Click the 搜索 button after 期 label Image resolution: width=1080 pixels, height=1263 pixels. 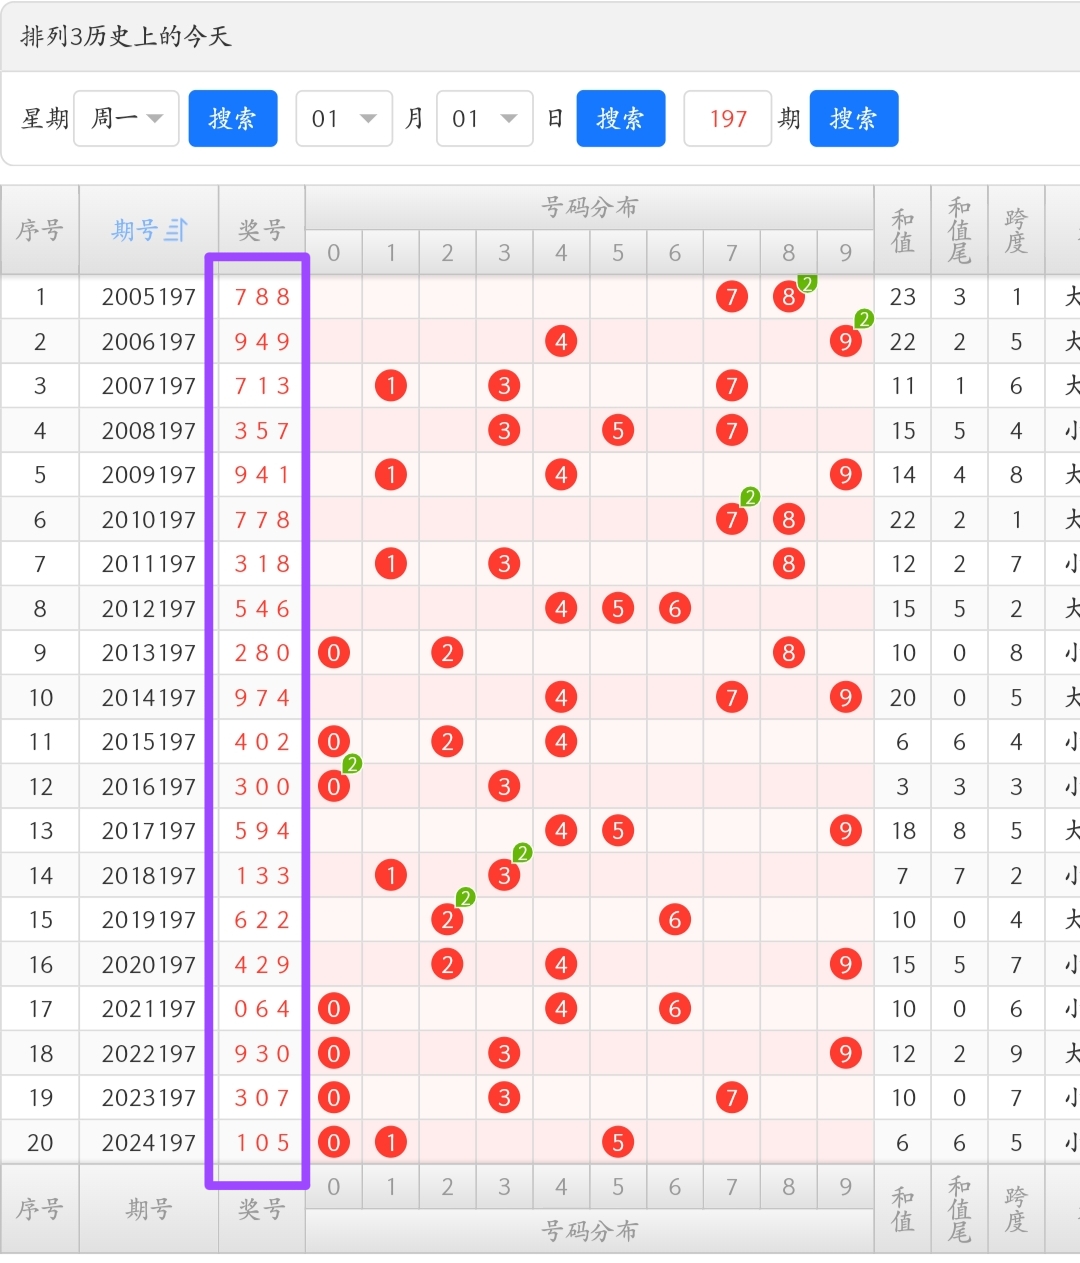pyautogui.click(x=854, y=118)
